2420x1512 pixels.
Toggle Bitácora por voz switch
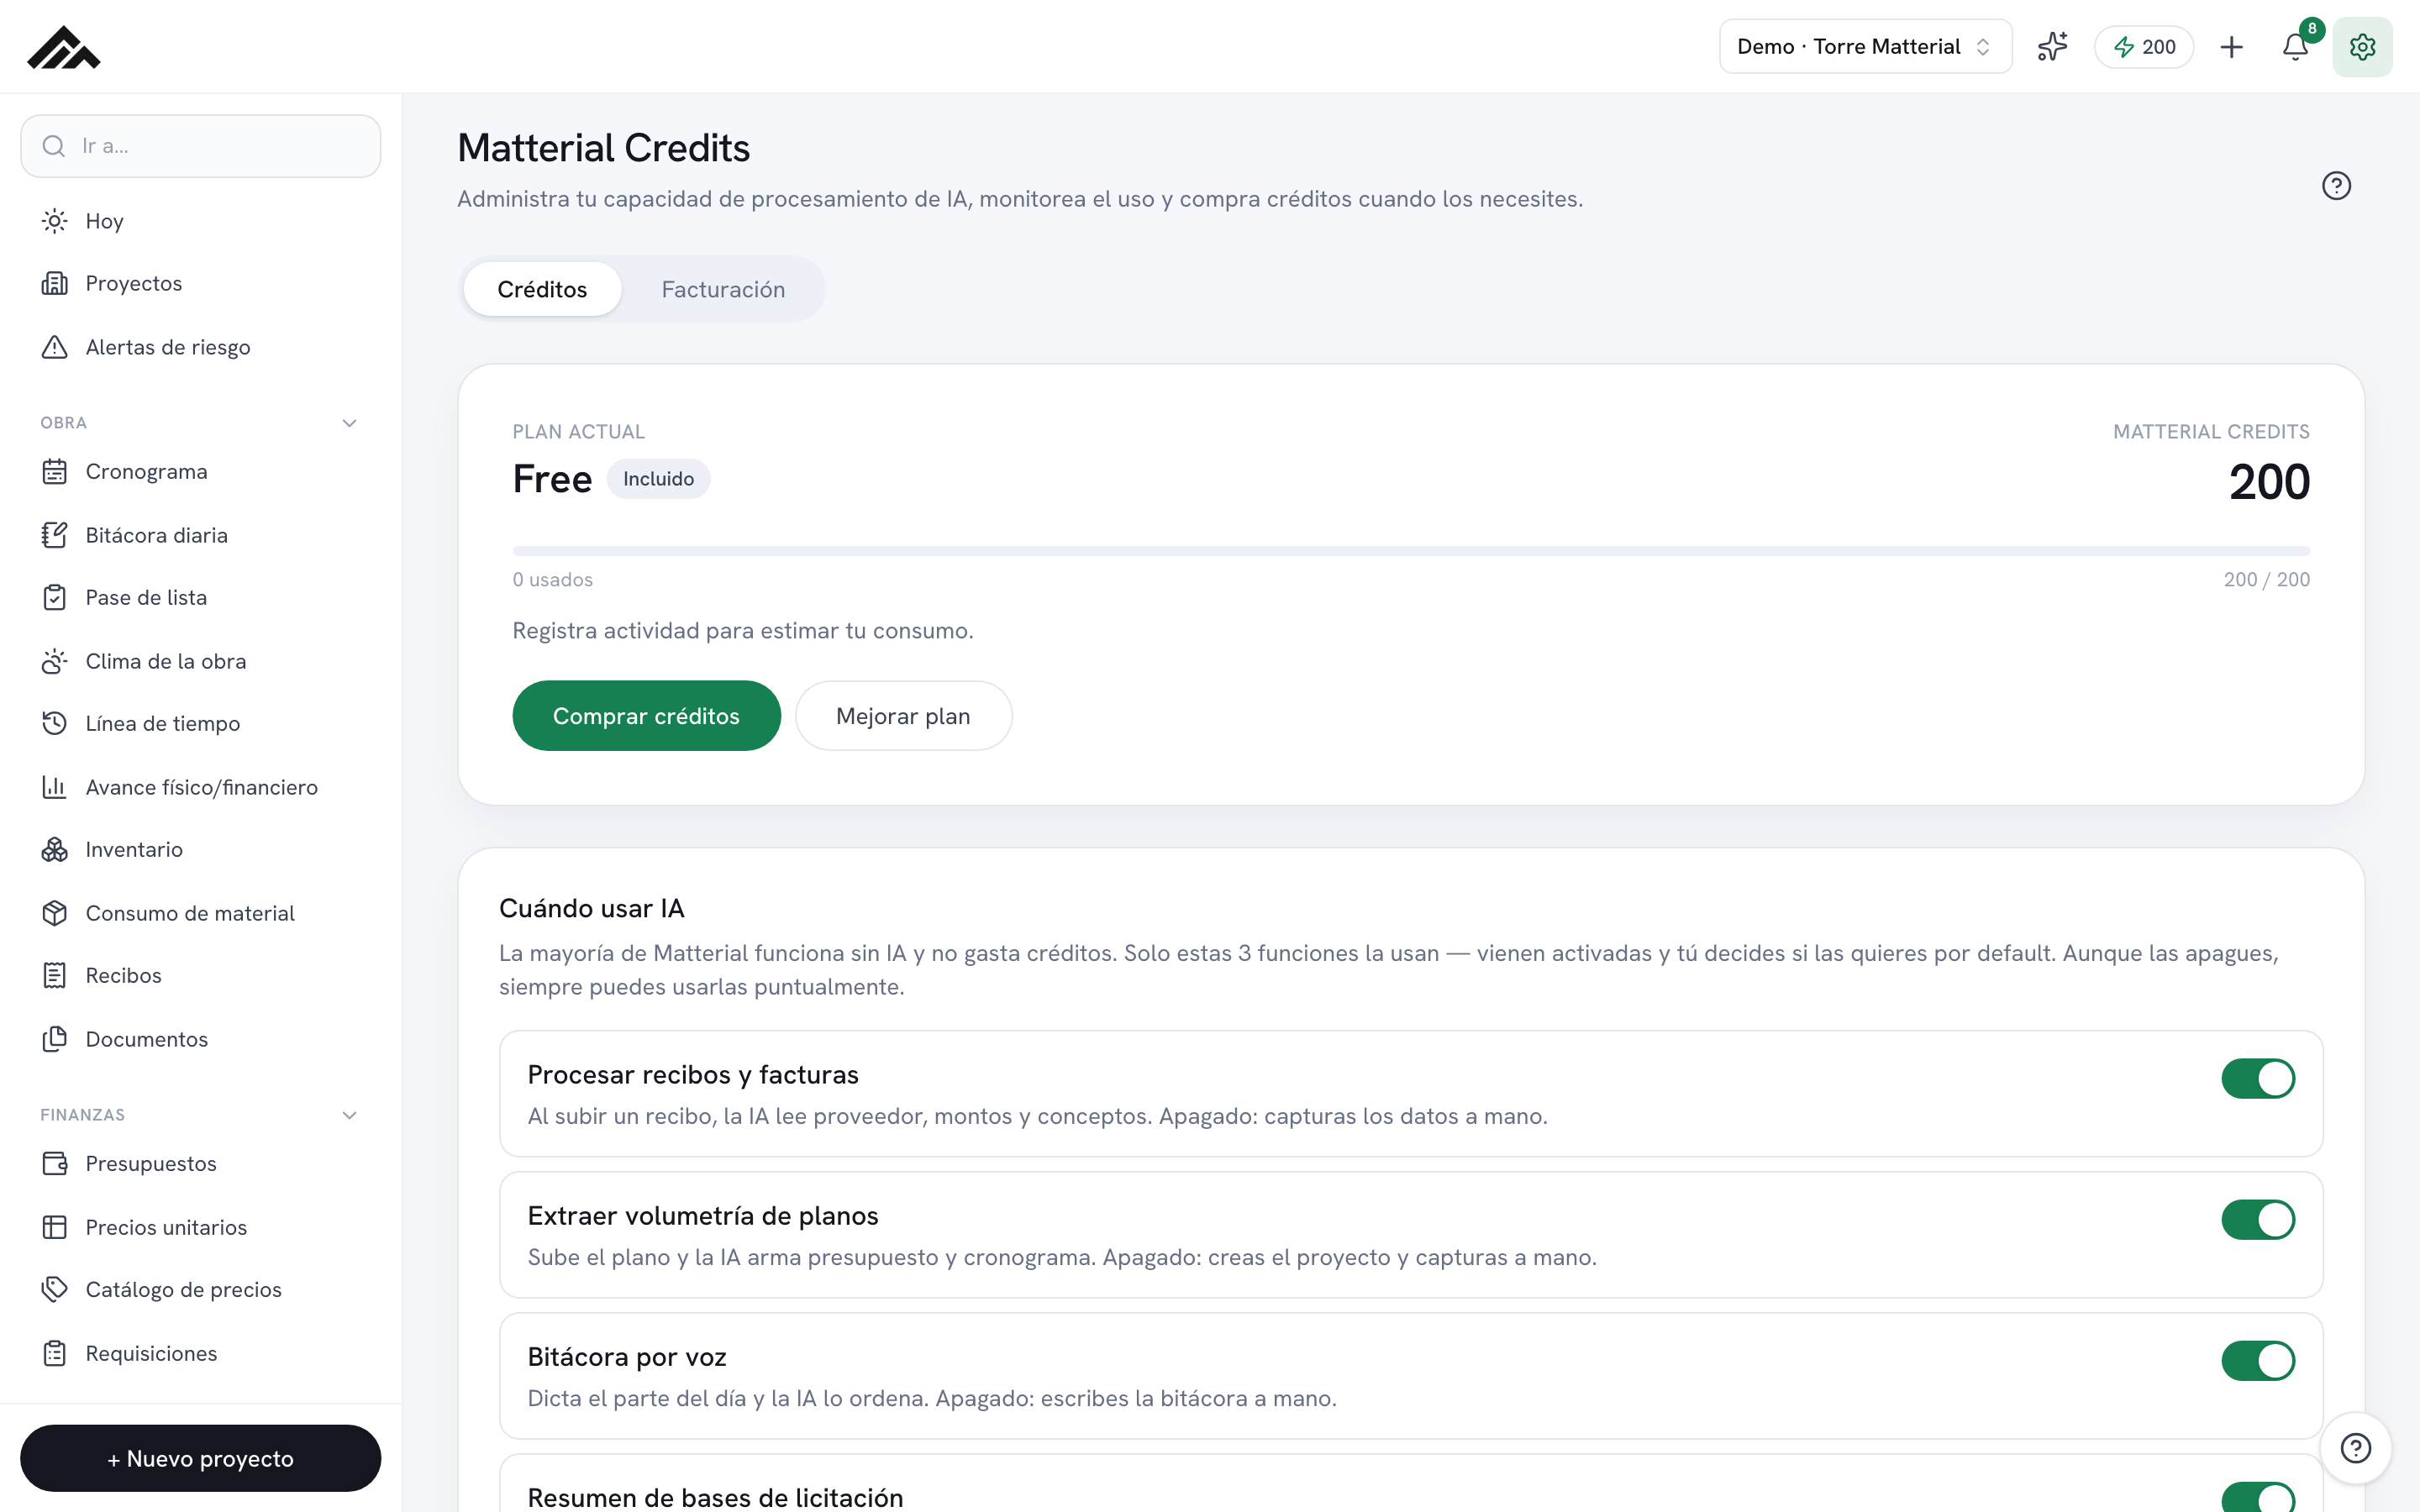pos(2258,1360)
